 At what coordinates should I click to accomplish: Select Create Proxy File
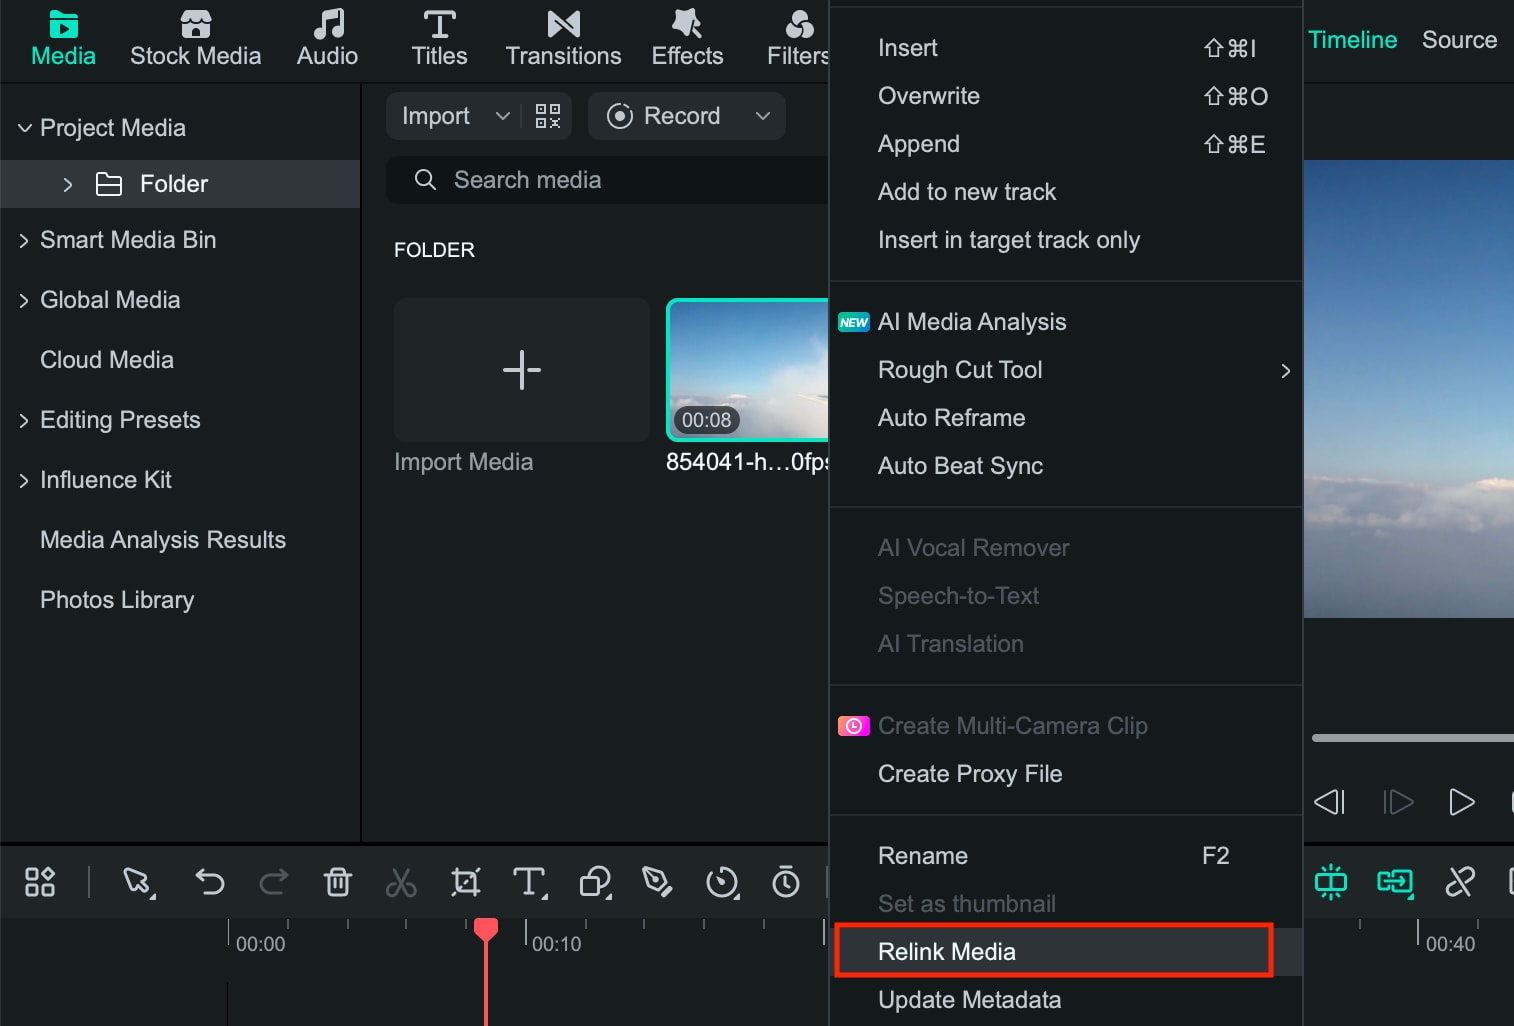click(1066, 774)
